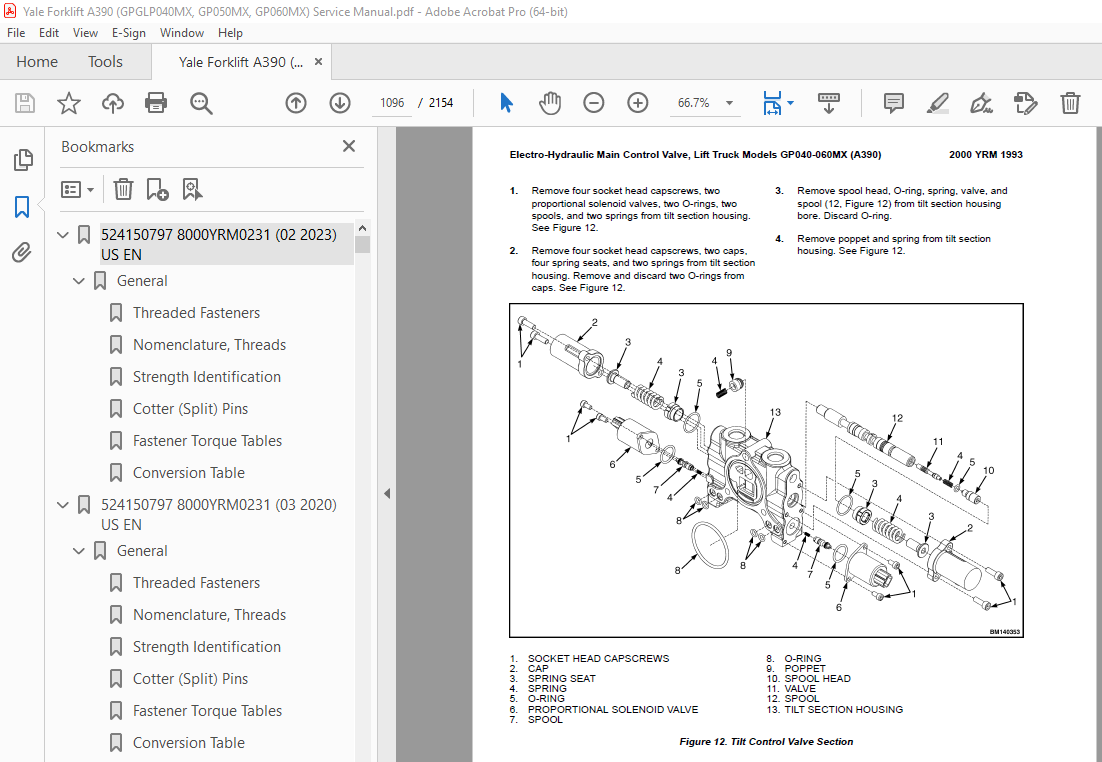
Task: Add file to starred with star icon
Action: [x=69, y=103]
